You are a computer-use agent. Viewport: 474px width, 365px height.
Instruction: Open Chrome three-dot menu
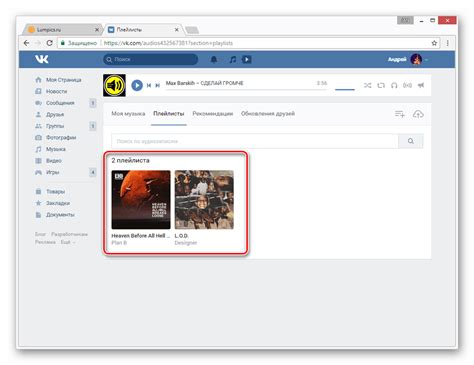pyautogui.click(x=447, y=43)
